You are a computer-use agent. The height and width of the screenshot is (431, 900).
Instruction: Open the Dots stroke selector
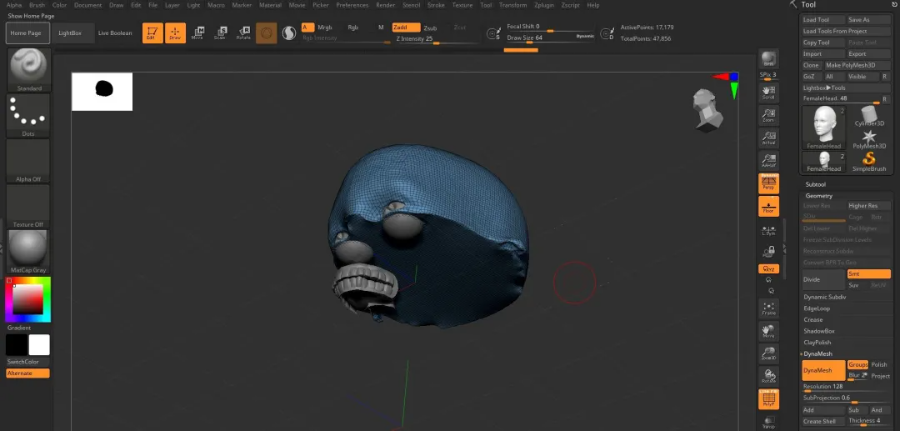29,115
